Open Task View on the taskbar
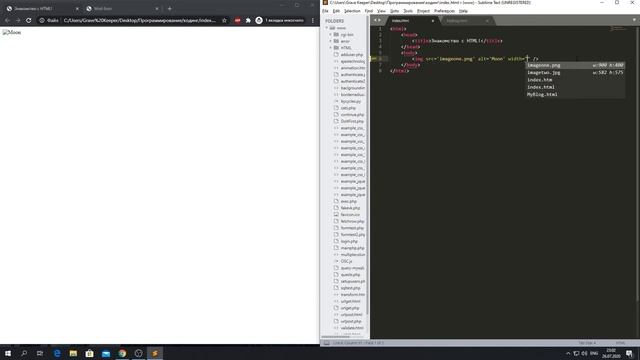The image size is (640, 360). [x=40, y=353]
